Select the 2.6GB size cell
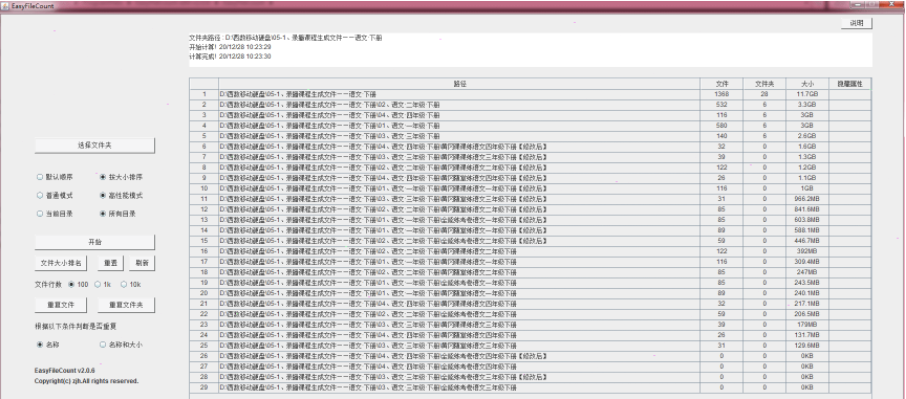Viewport: 906px width, 399px height. 807,136
